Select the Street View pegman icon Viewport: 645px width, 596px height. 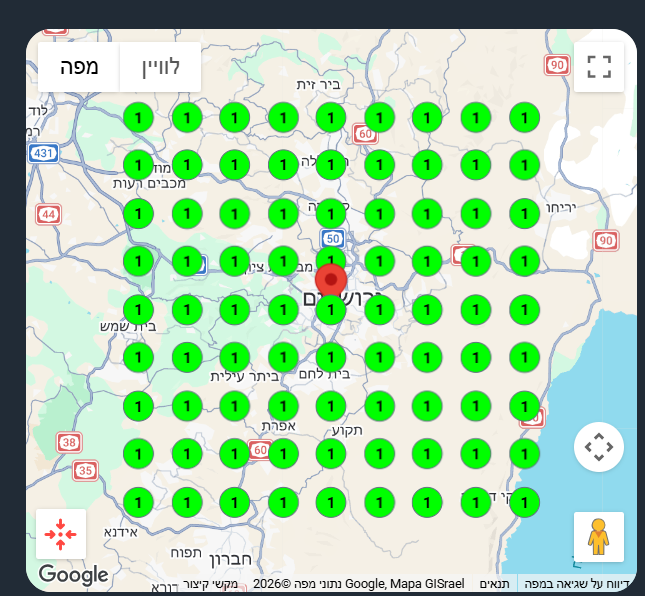click(599, 537)
